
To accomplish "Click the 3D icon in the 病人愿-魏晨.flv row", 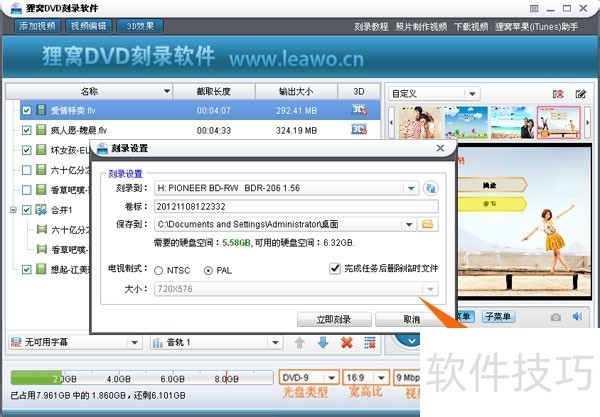I will (x=359, y=129).
